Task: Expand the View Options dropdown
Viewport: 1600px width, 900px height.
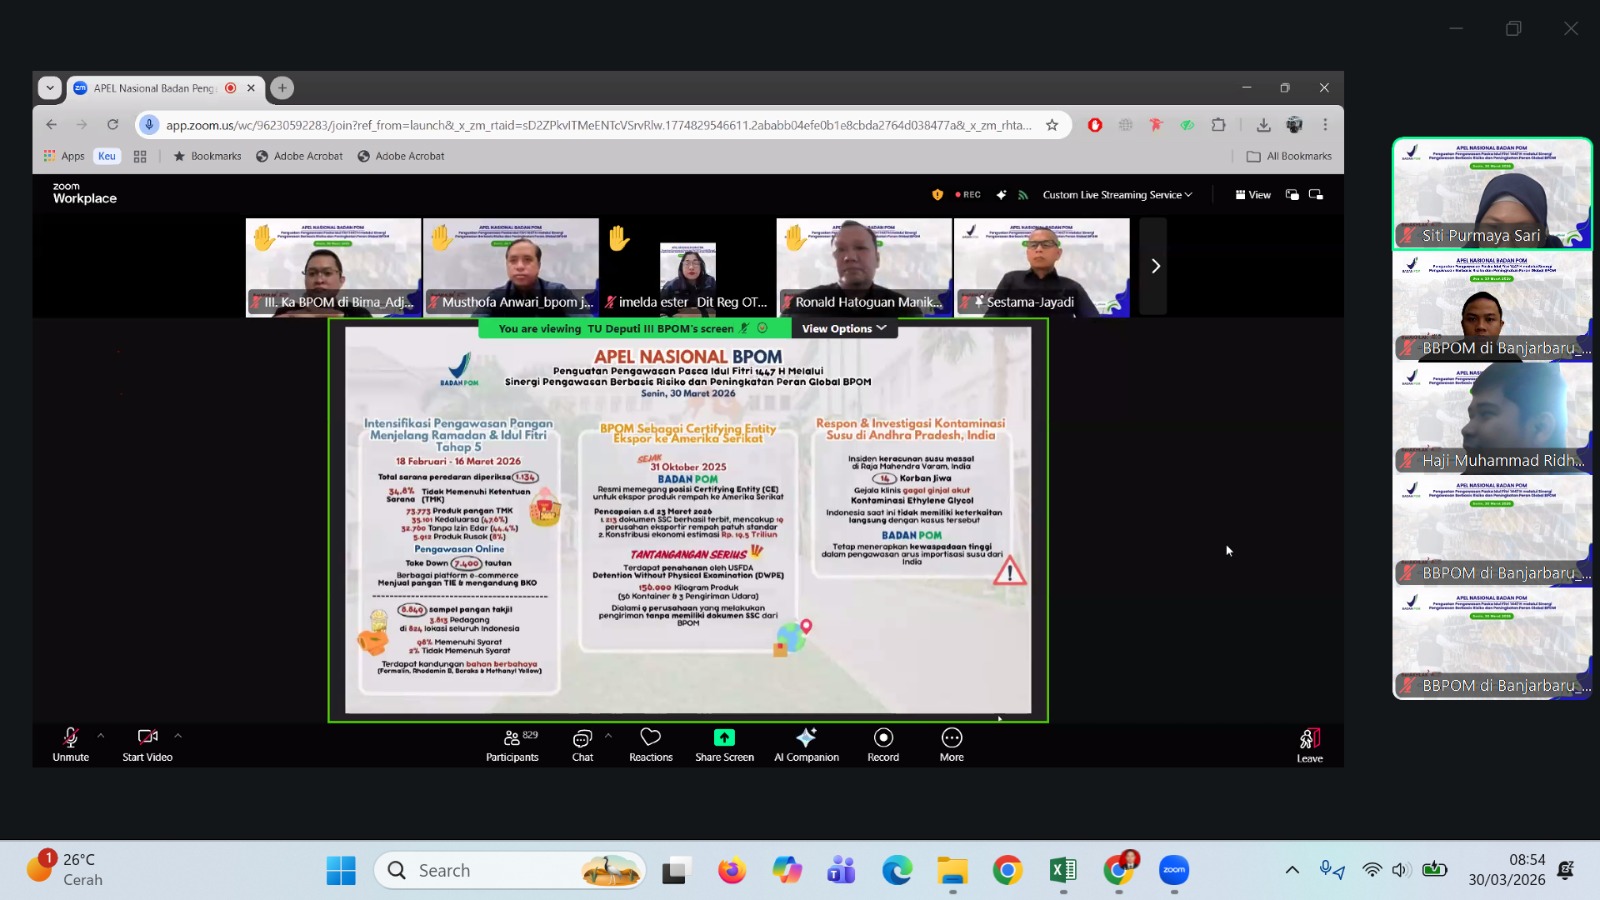Action: point(843,329)
